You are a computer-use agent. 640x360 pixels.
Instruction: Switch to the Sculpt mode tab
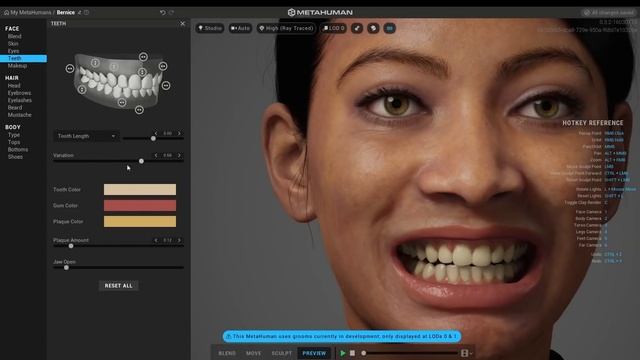282,353
